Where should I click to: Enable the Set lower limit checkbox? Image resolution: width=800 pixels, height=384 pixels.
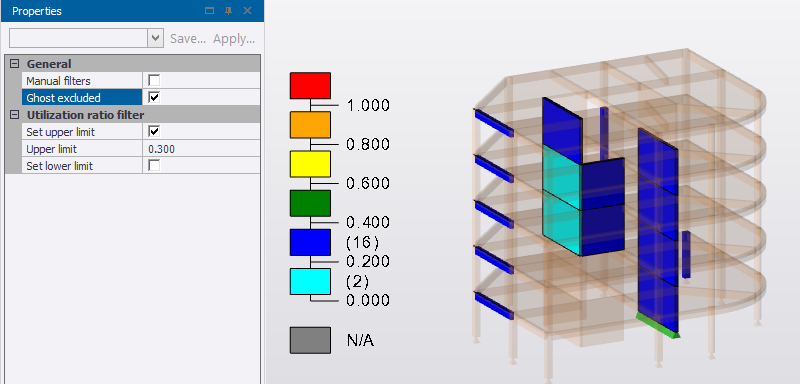tap(154, 166)
